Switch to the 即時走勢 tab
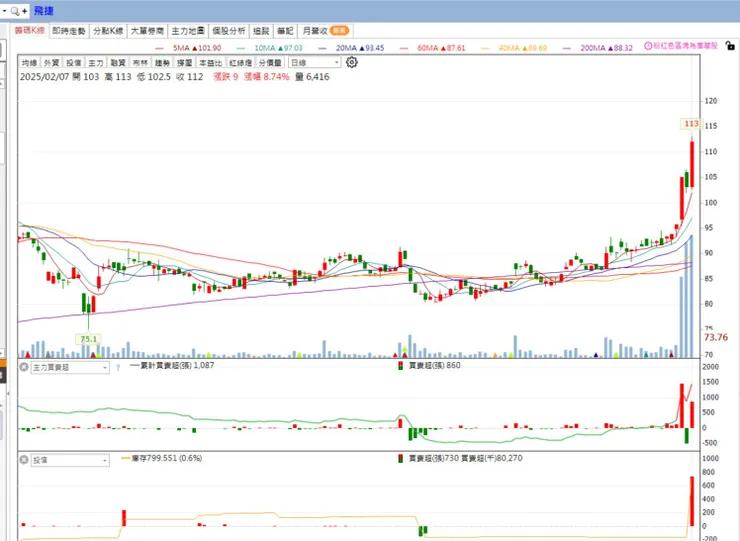Screen dimensions: 740x541 point(69,31)
